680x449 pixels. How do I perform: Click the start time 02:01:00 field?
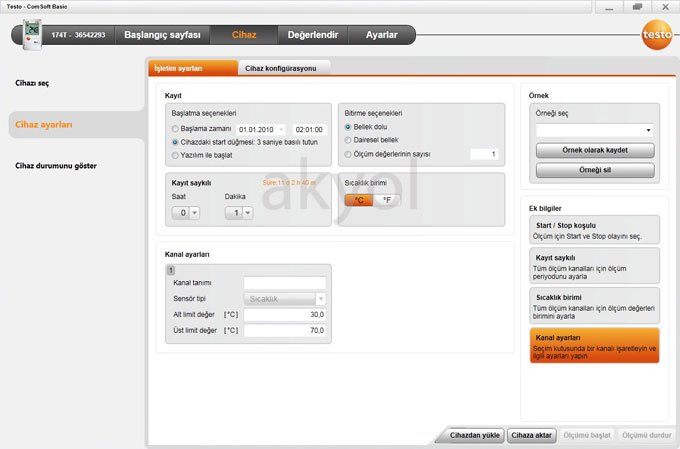(309, 129)
